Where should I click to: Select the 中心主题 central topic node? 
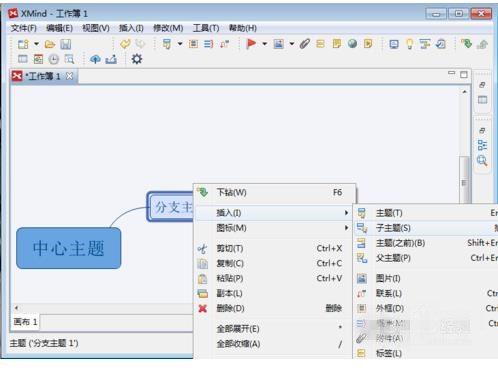click(x=69, y=248)
